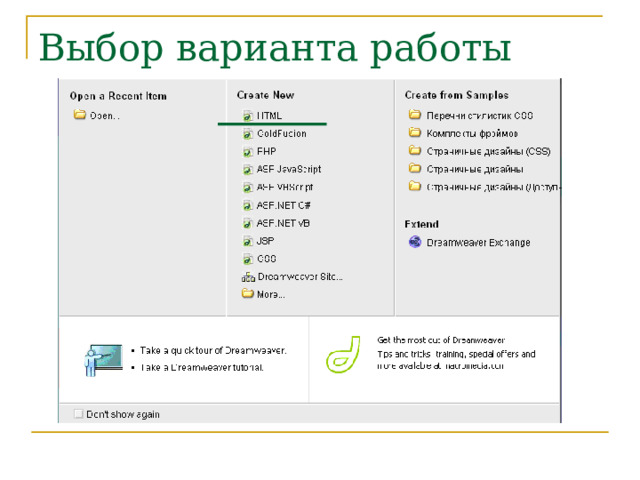Click the Open a Recent Item heading
This screenshot has width=640, height=480.
click(118, 96)
